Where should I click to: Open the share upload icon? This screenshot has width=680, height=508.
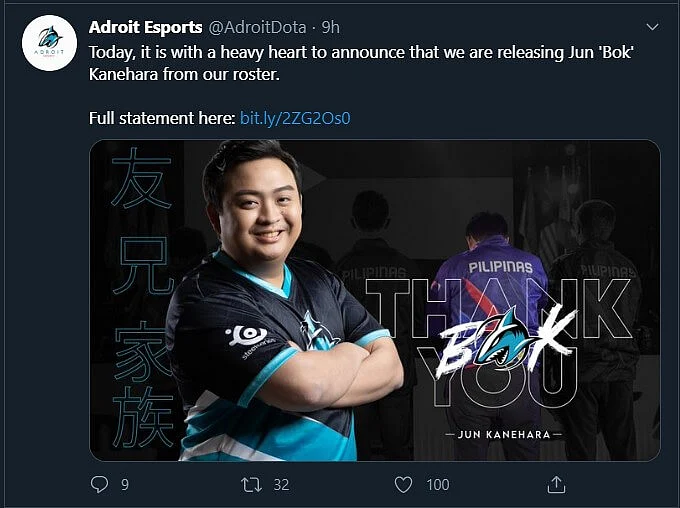point(556,484)
